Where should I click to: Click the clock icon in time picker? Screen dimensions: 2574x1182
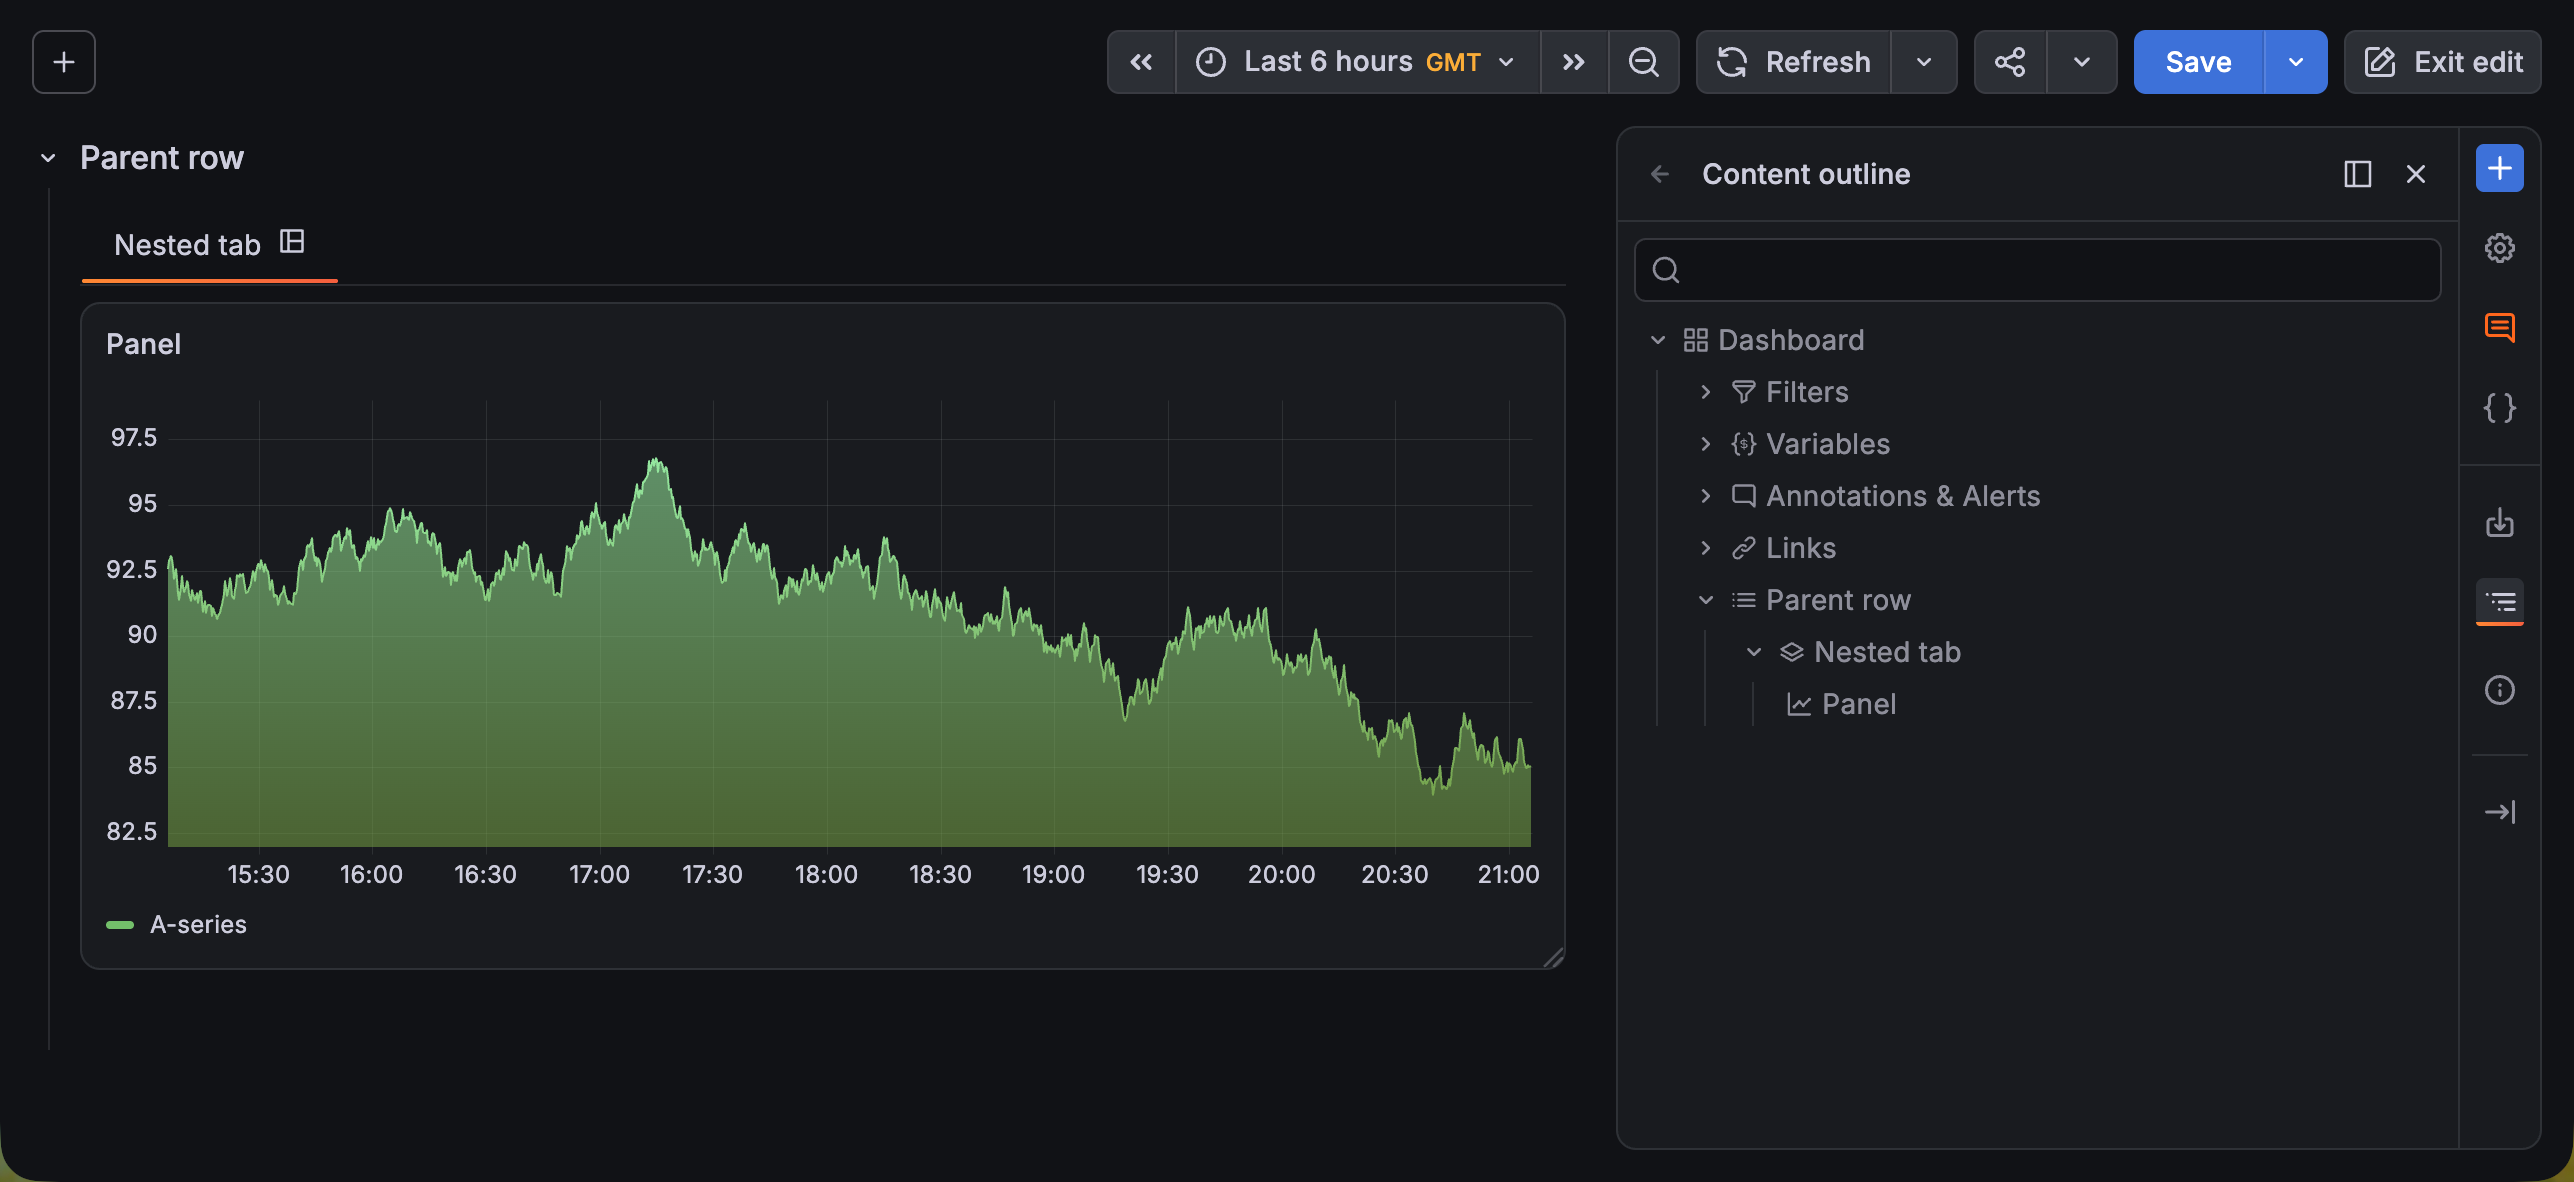click(x=1211, y=62)
